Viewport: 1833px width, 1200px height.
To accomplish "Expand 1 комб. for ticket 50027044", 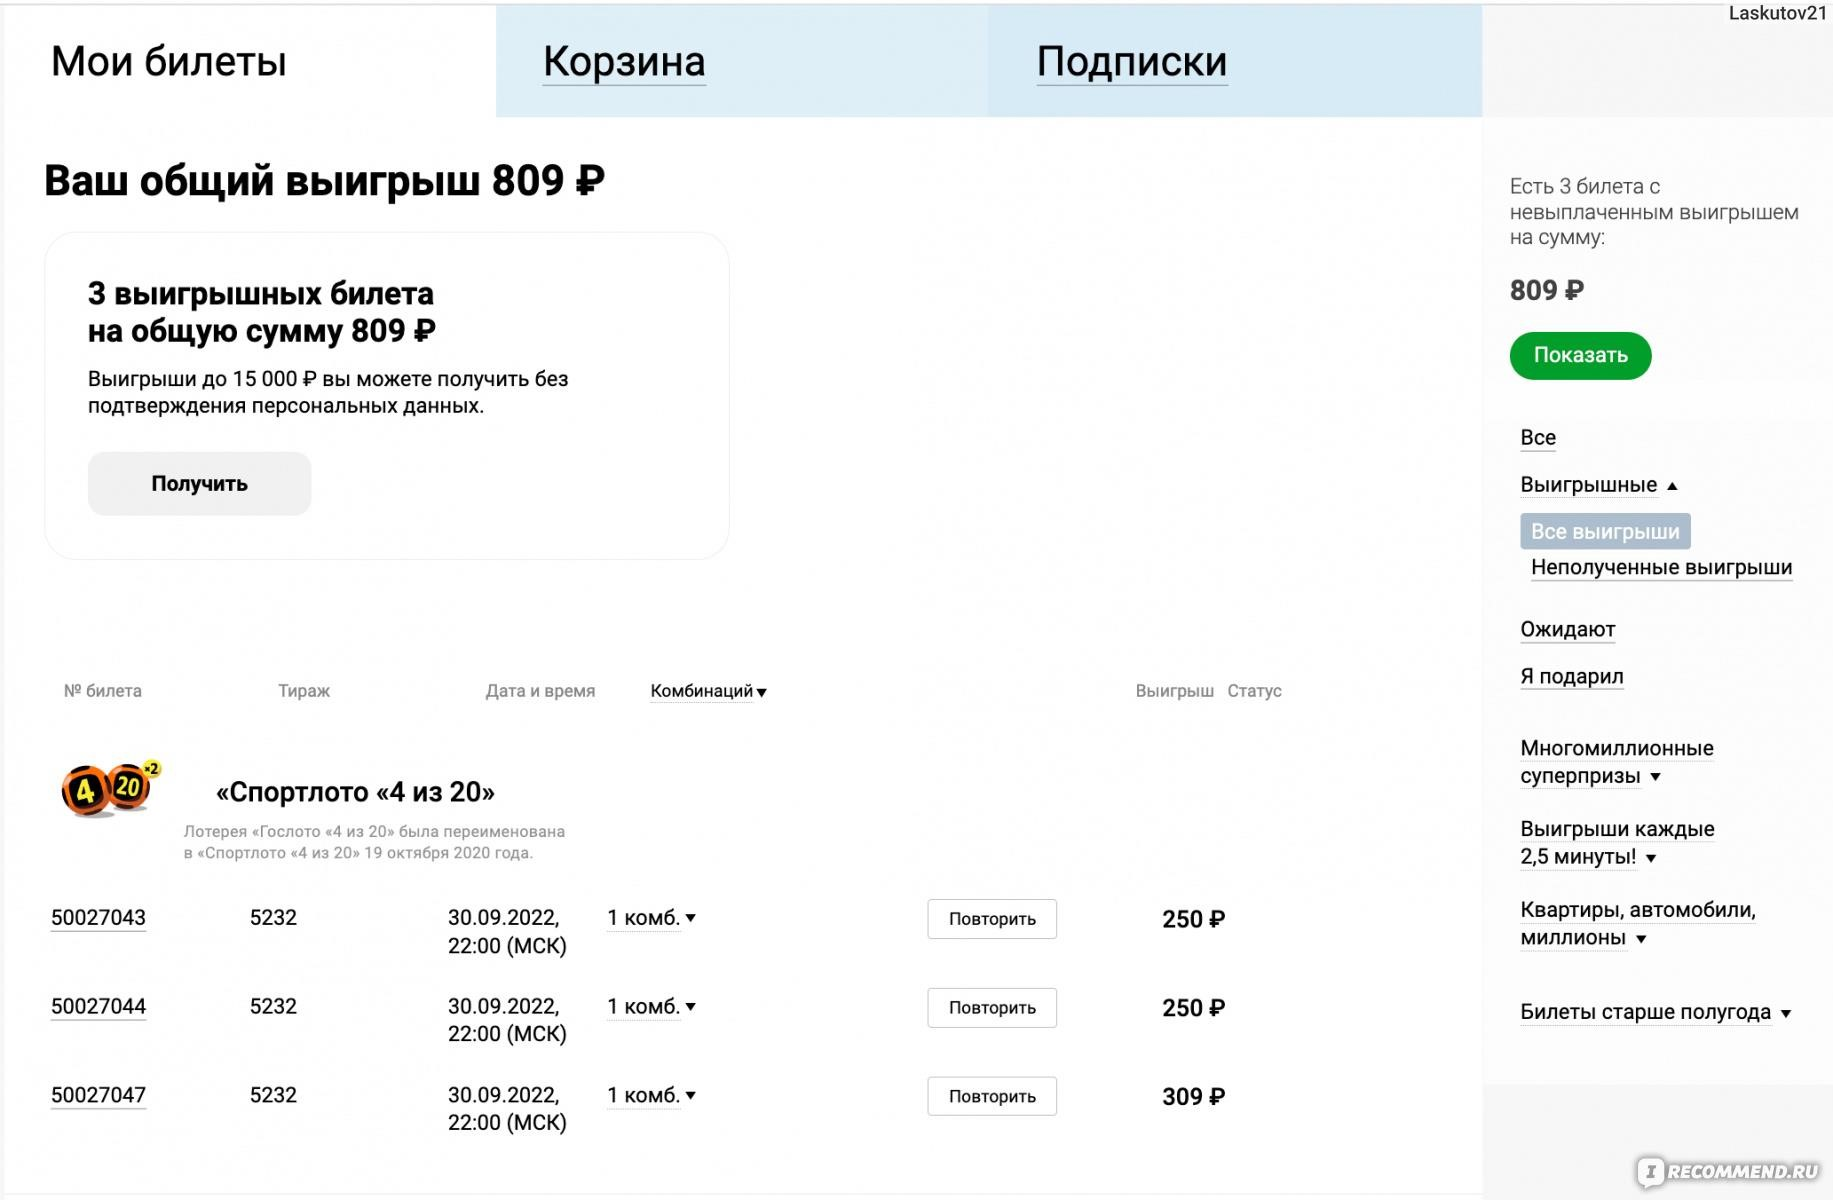I will click(x=651, y=1007).
